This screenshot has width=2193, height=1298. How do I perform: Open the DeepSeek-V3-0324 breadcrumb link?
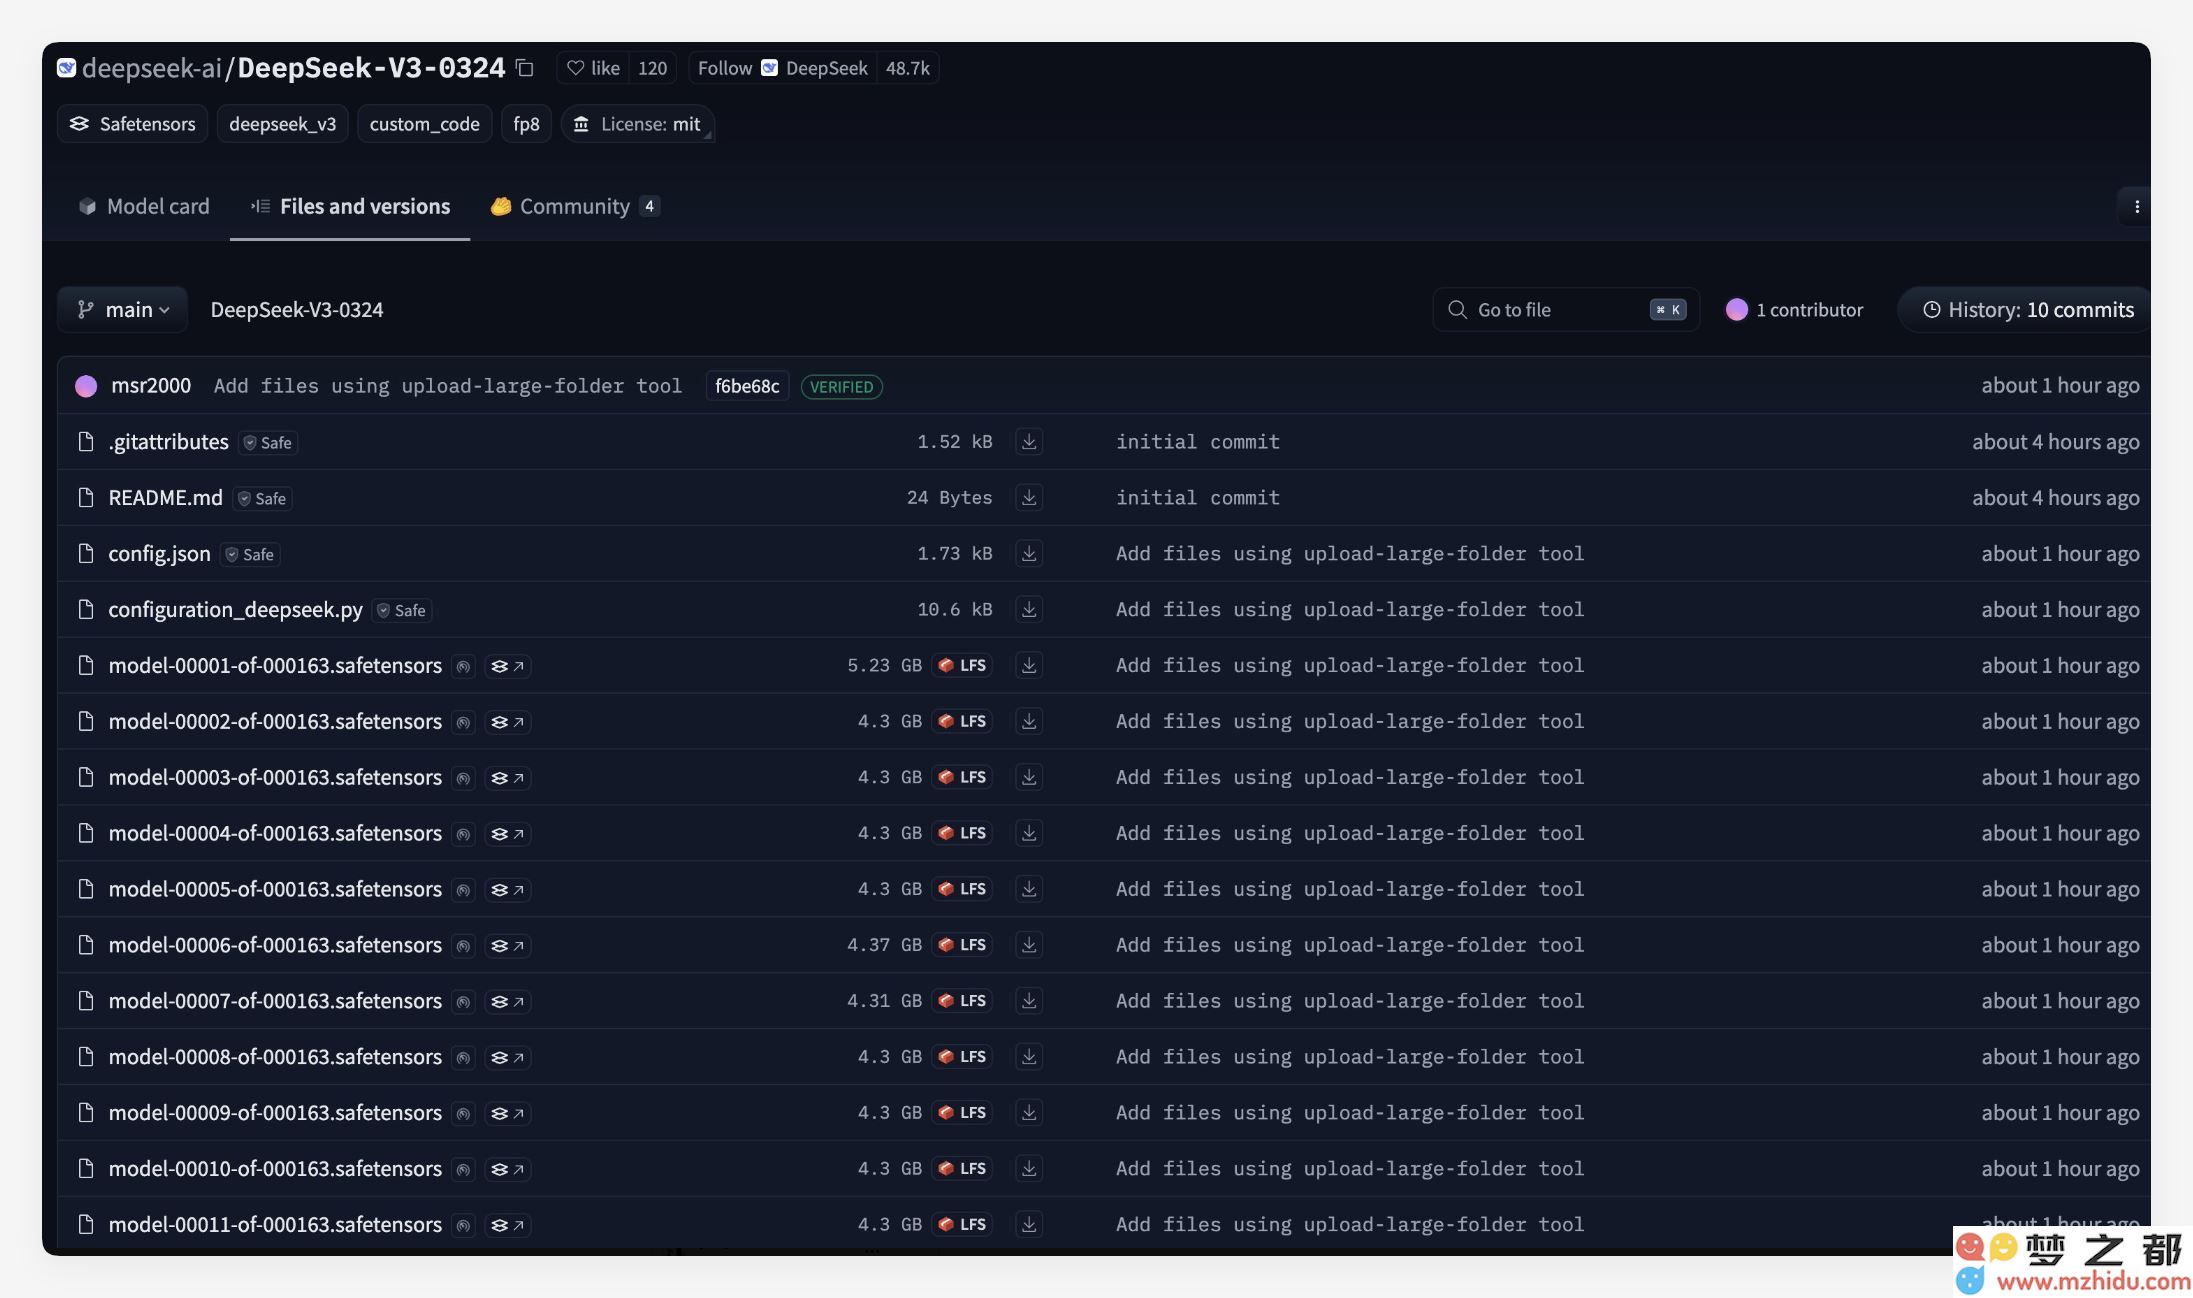[297, 310]
